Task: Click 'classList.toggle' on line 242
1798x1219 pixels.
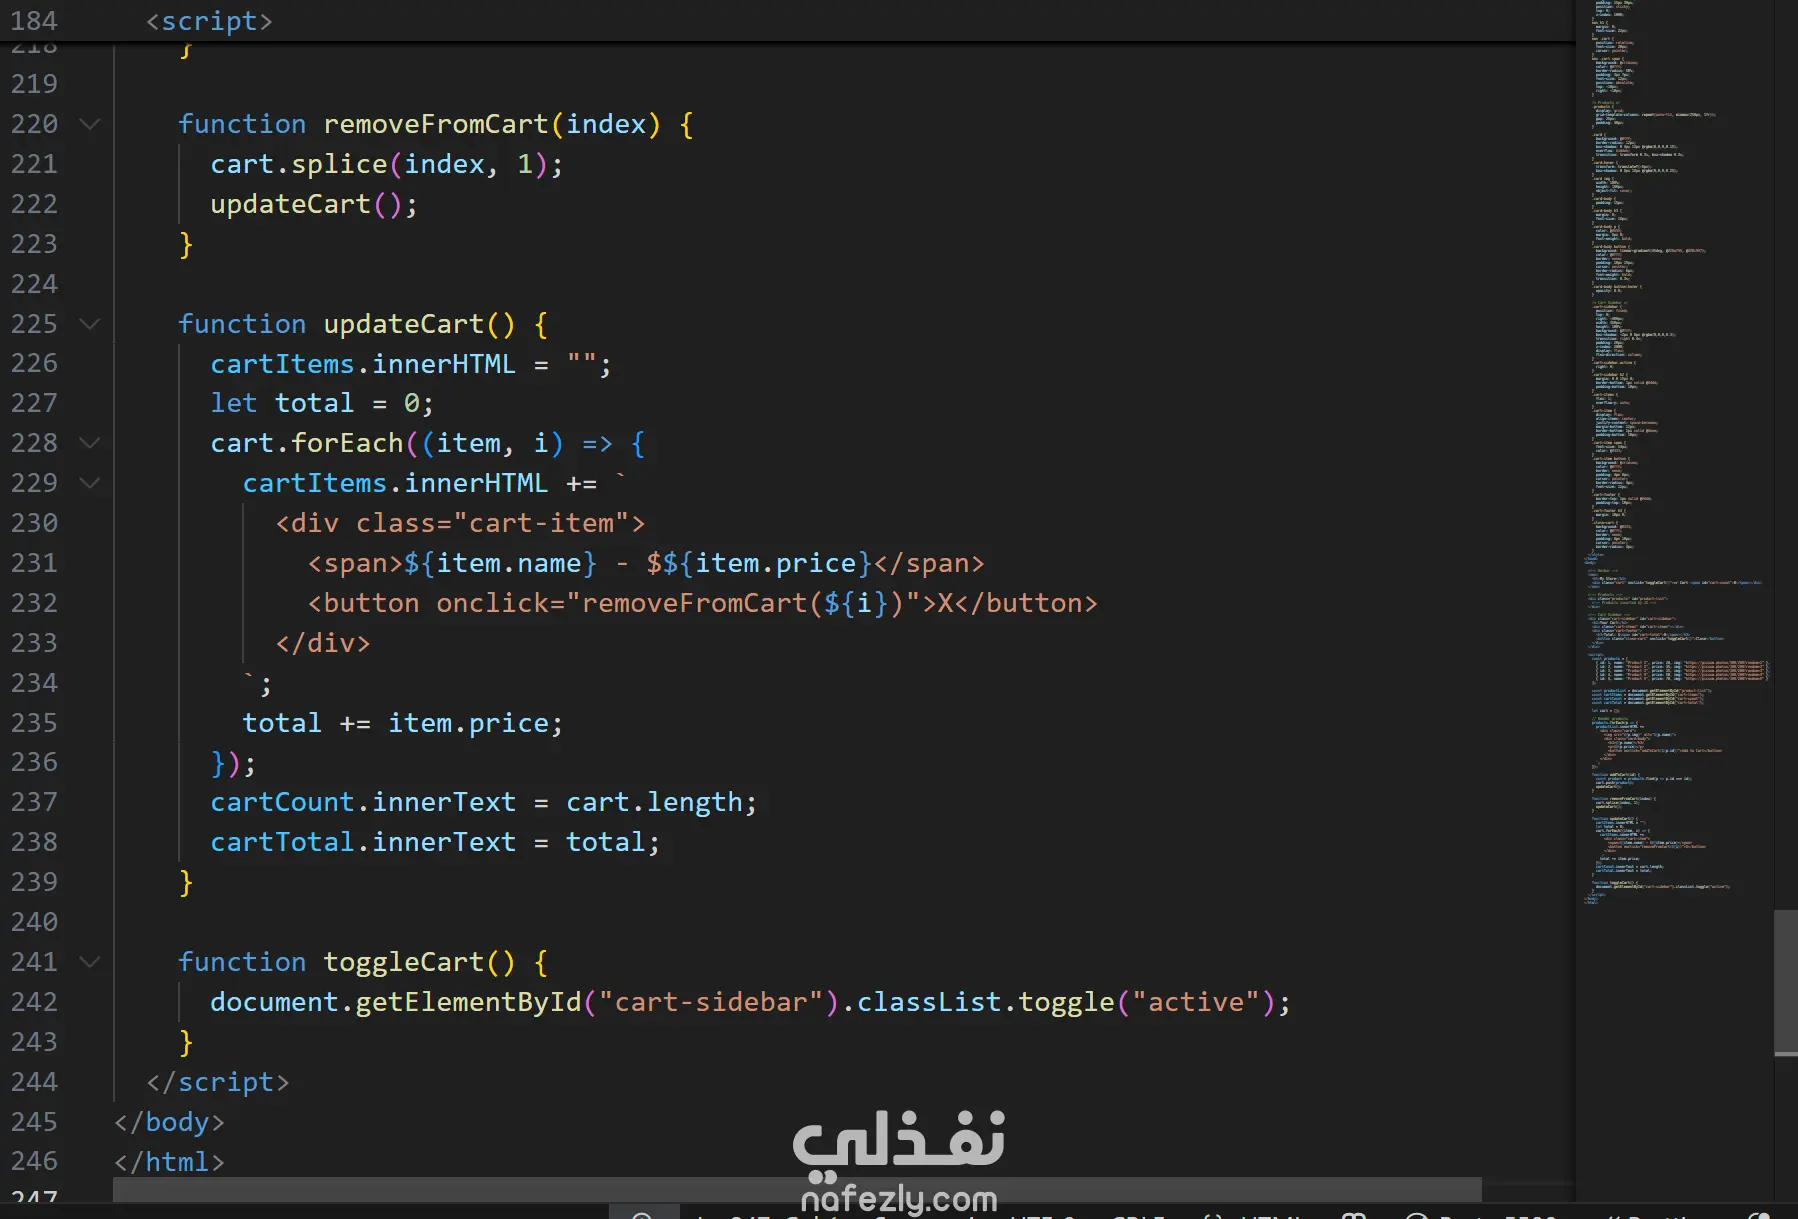Action: [986, 1002]
